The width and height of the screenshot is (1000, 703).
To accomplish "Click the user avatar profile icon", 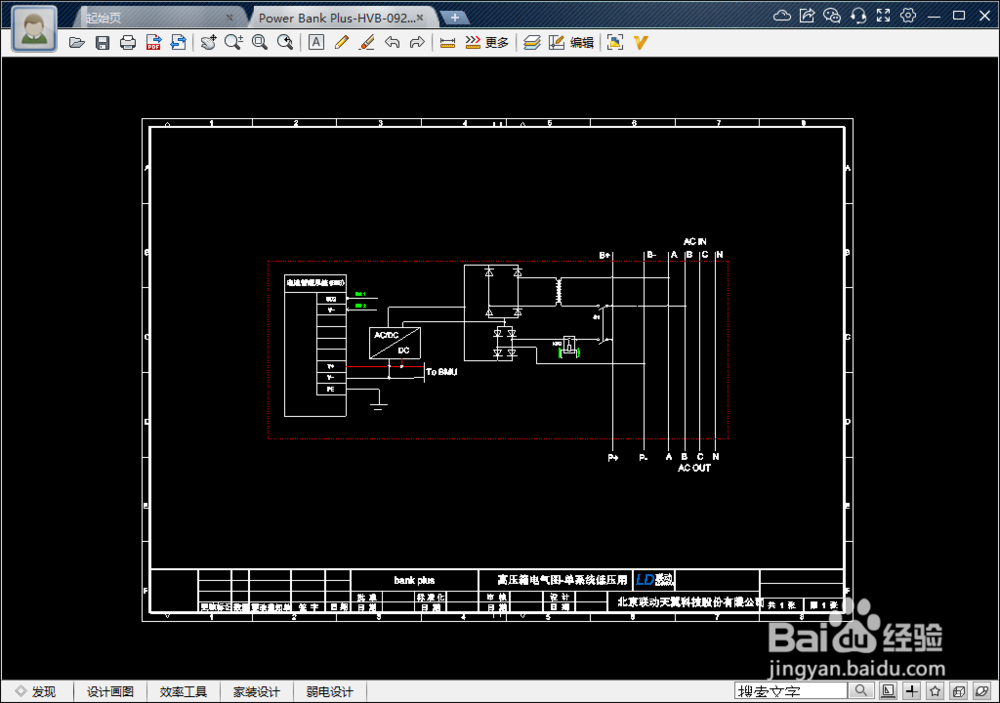I will tap(34, 29).
